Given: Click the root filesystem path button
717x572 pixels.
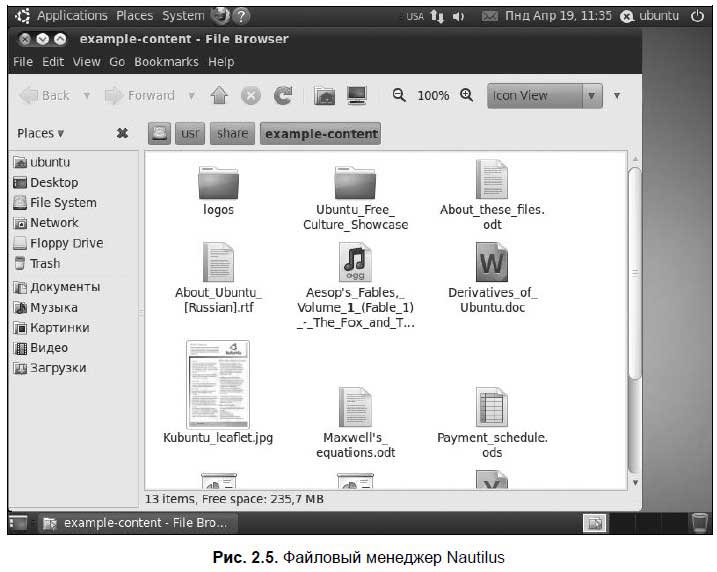Looking at the screenshot, I should [159, 134].
